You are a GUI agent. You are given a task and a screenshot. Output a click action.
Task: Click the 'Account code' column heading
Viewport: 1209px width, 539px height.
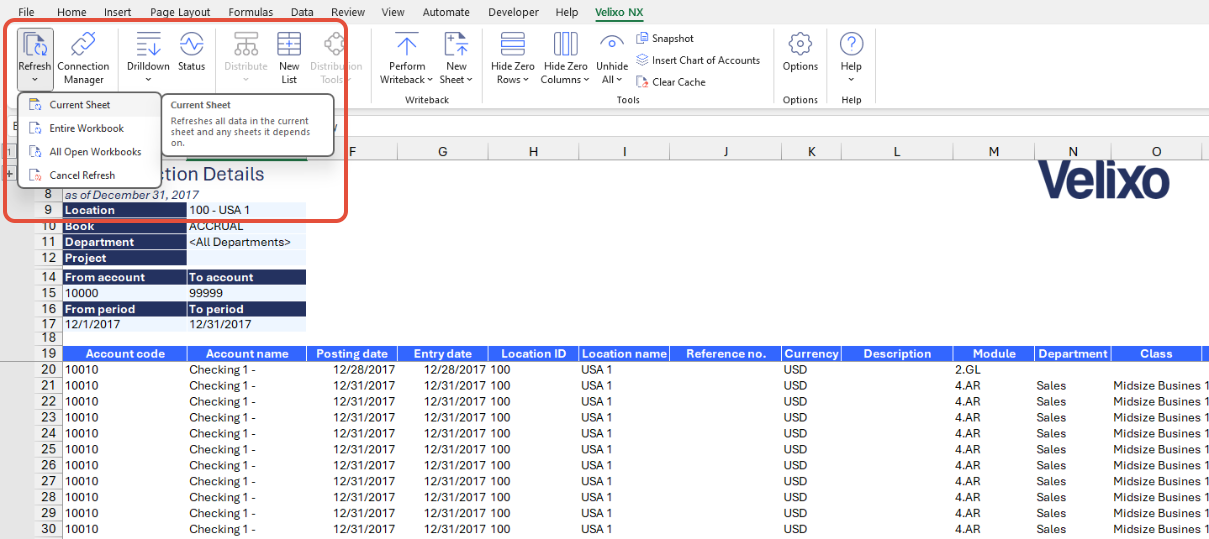124,353
